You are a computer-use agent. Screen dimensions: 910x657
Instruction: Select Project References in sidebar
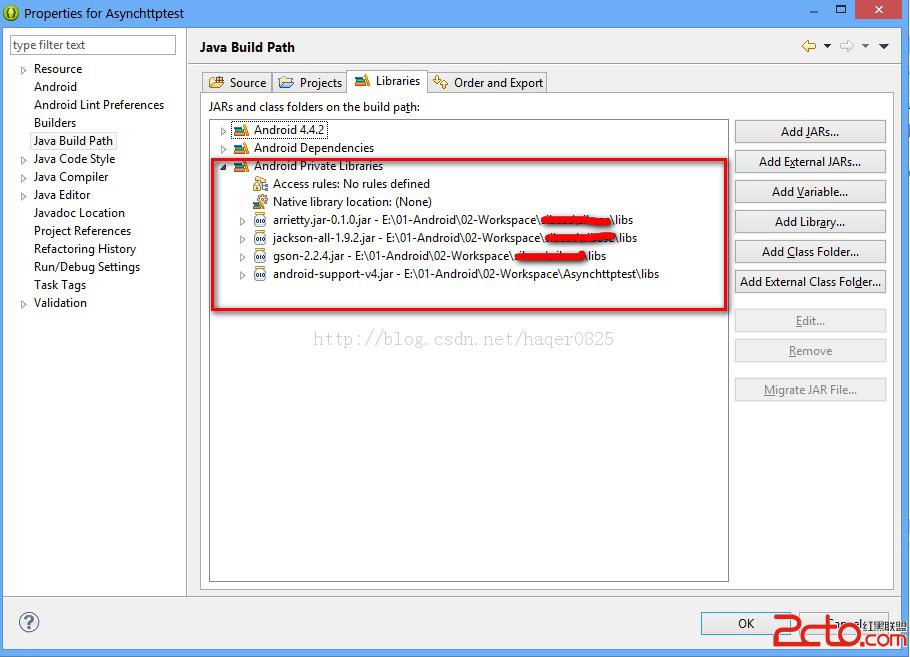(82, 230)
